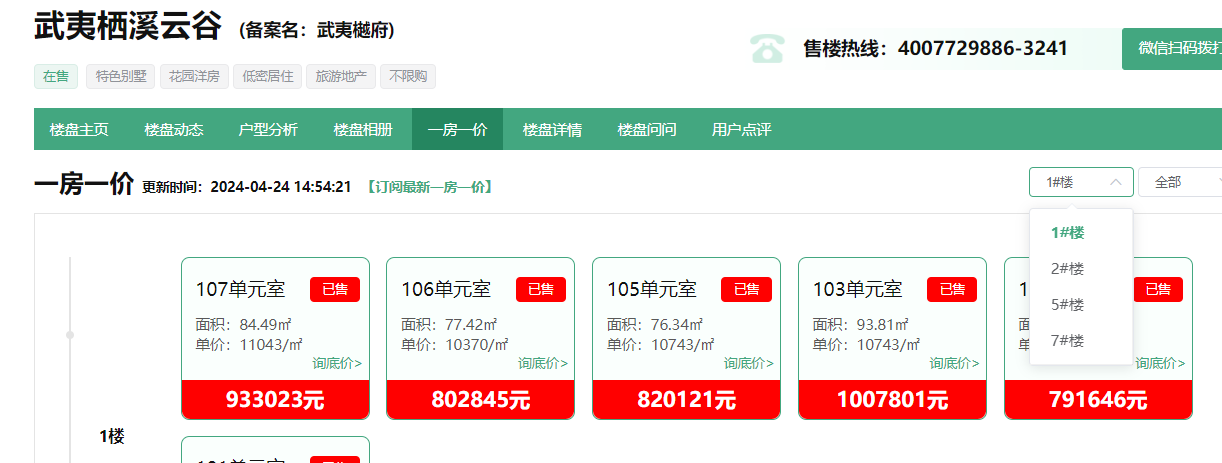
Task: Select the 一房一价 tab
Action: pos(457,130)
